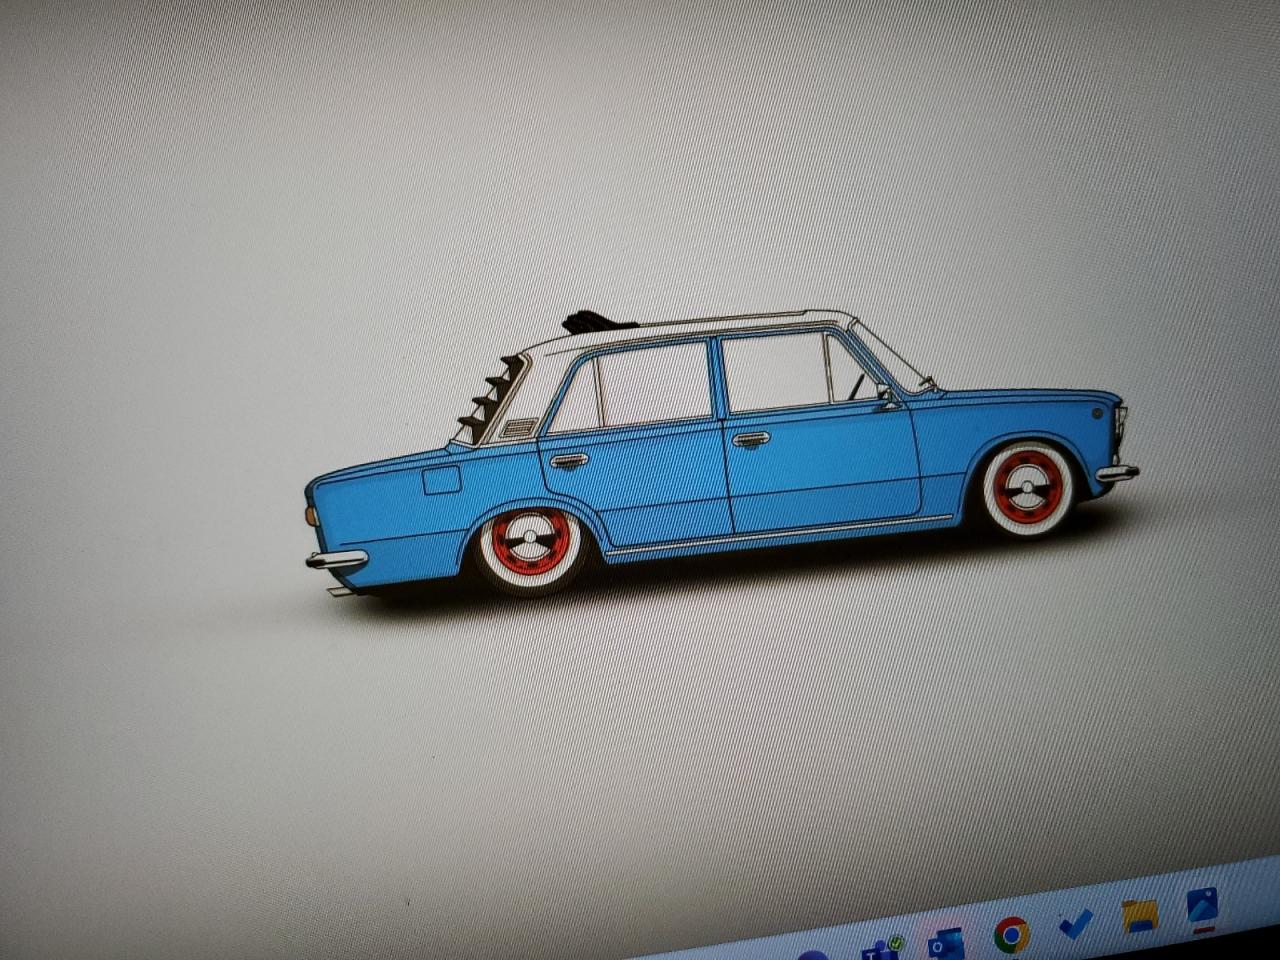Open Google Chrome from the taskbar
Image resolution: width=1280 pixels, height=960 pixels.
tap(1011, 935)
